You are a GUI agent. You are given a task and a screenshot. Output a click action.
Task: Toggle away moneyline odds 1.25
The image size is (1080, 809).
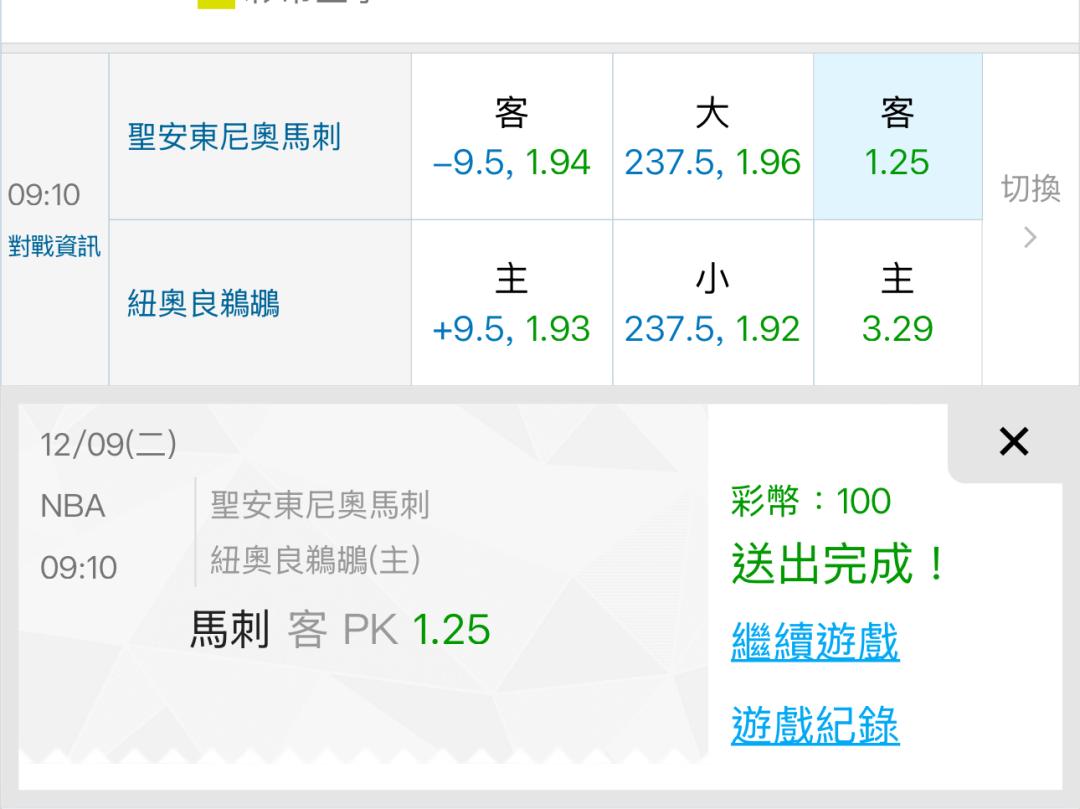tap(897, 137)
